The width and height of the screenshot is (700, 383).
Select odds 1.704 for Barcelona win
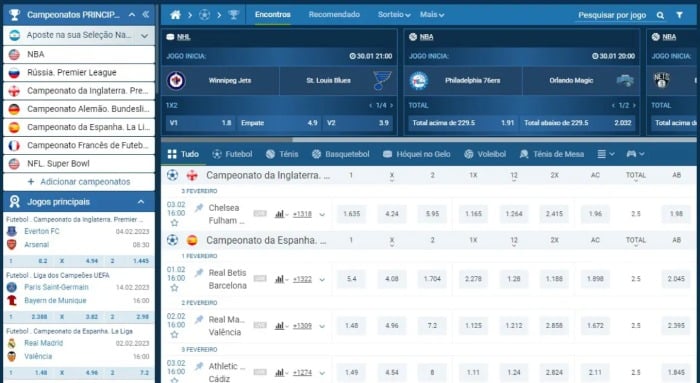(x=432, y=279)
